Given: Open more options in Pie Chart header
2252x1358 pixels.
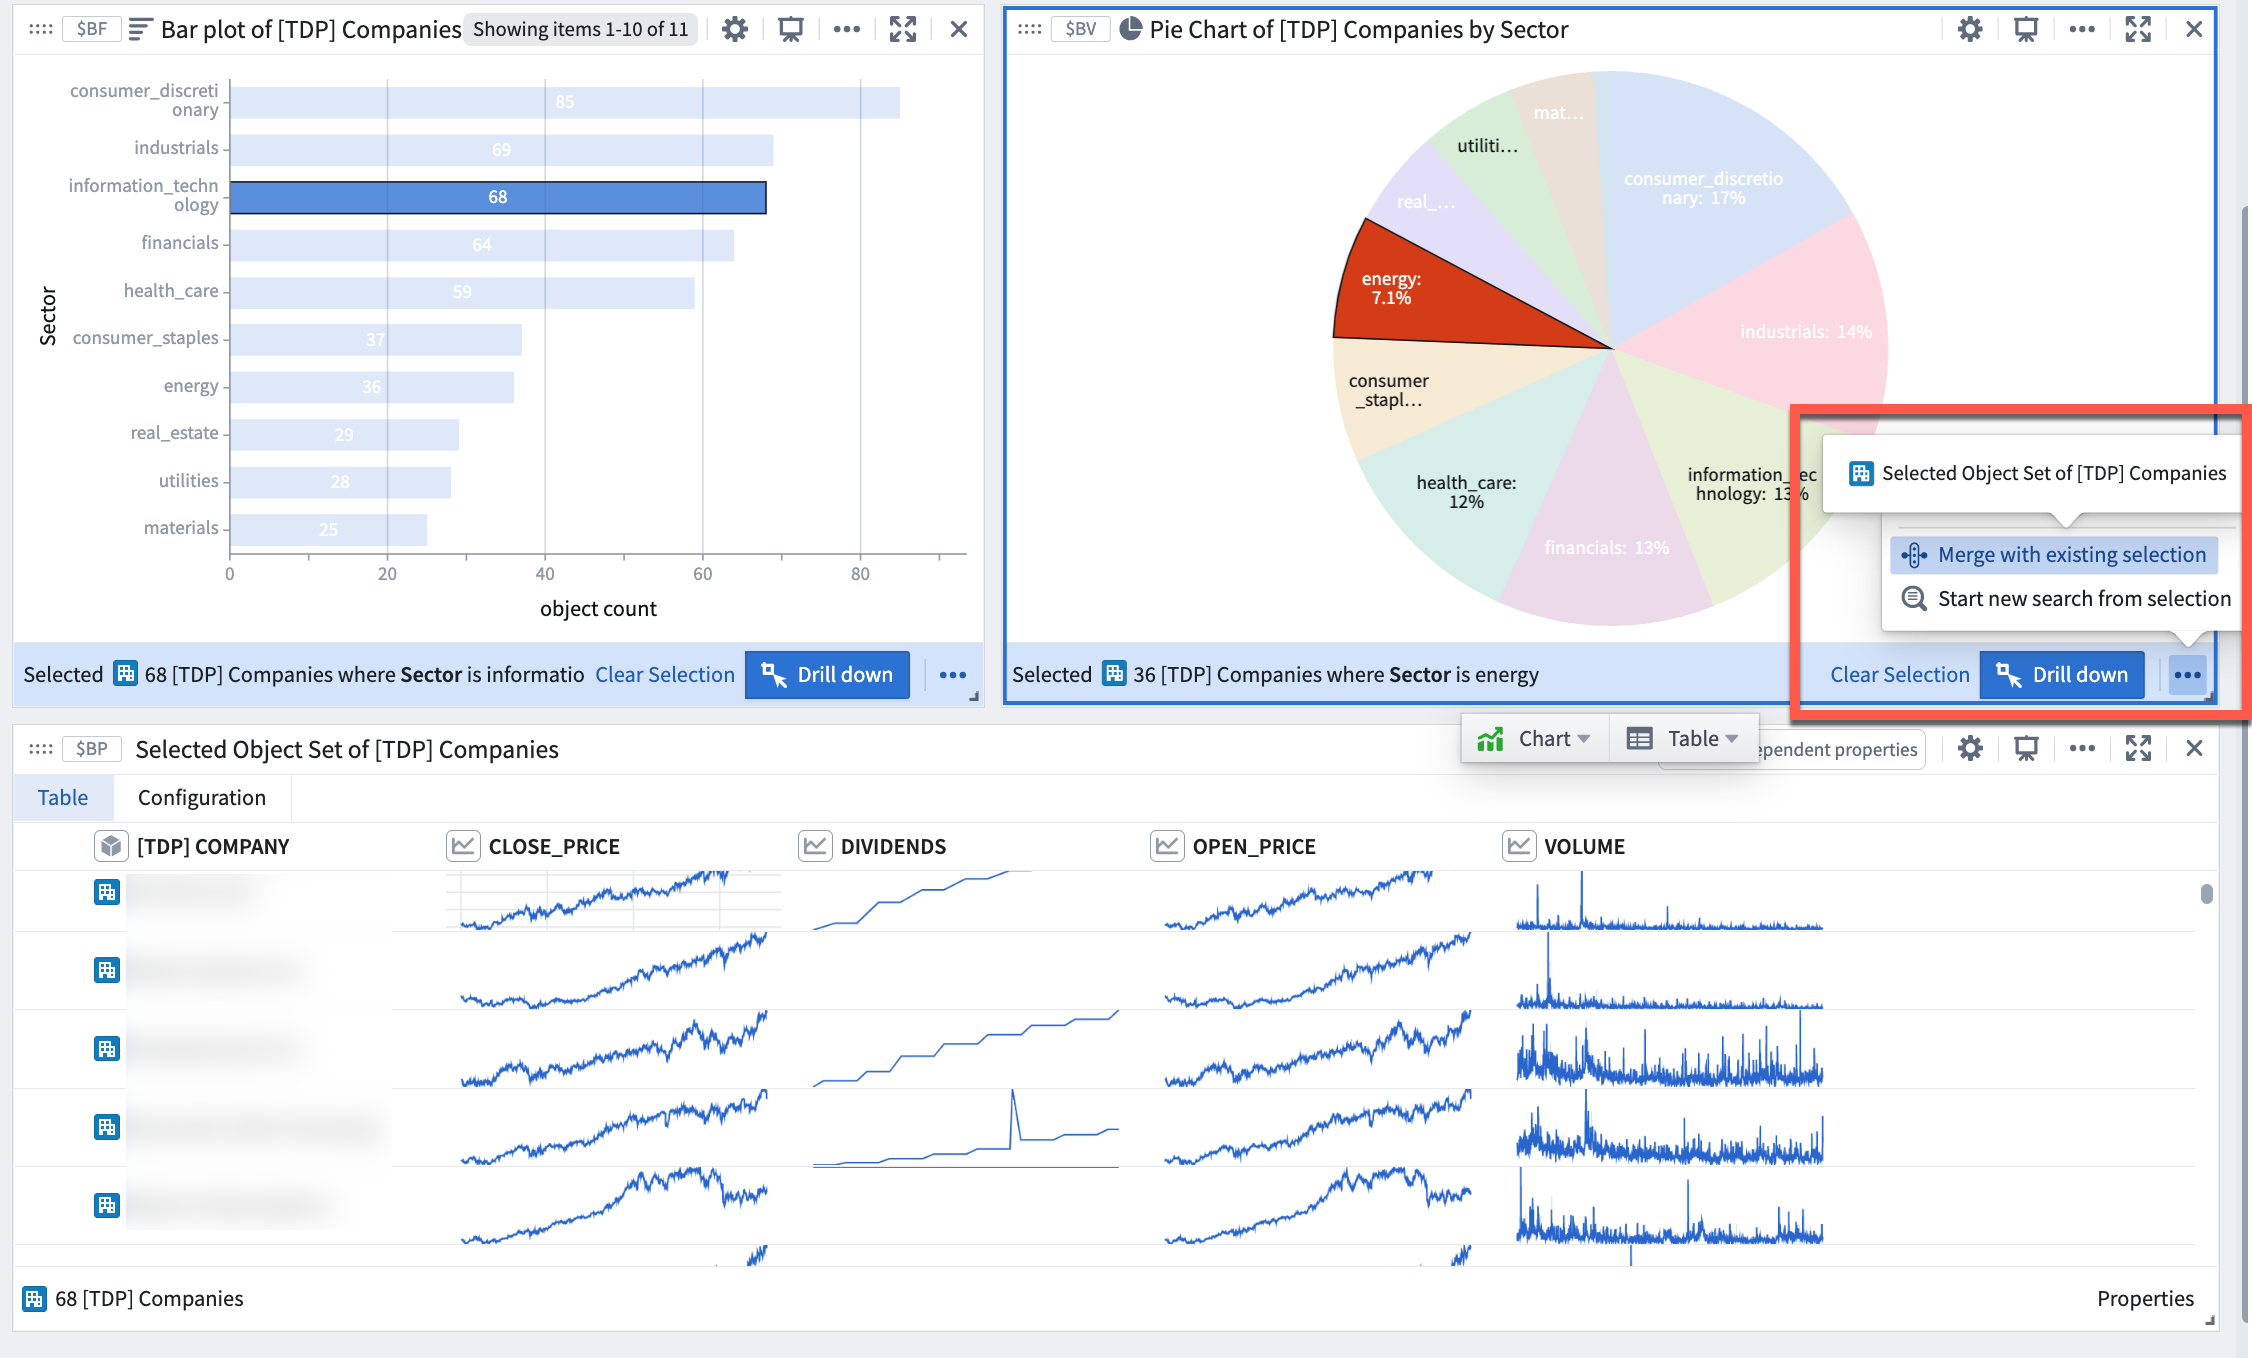Looking at the screenshot, I should pos(2082,30).
